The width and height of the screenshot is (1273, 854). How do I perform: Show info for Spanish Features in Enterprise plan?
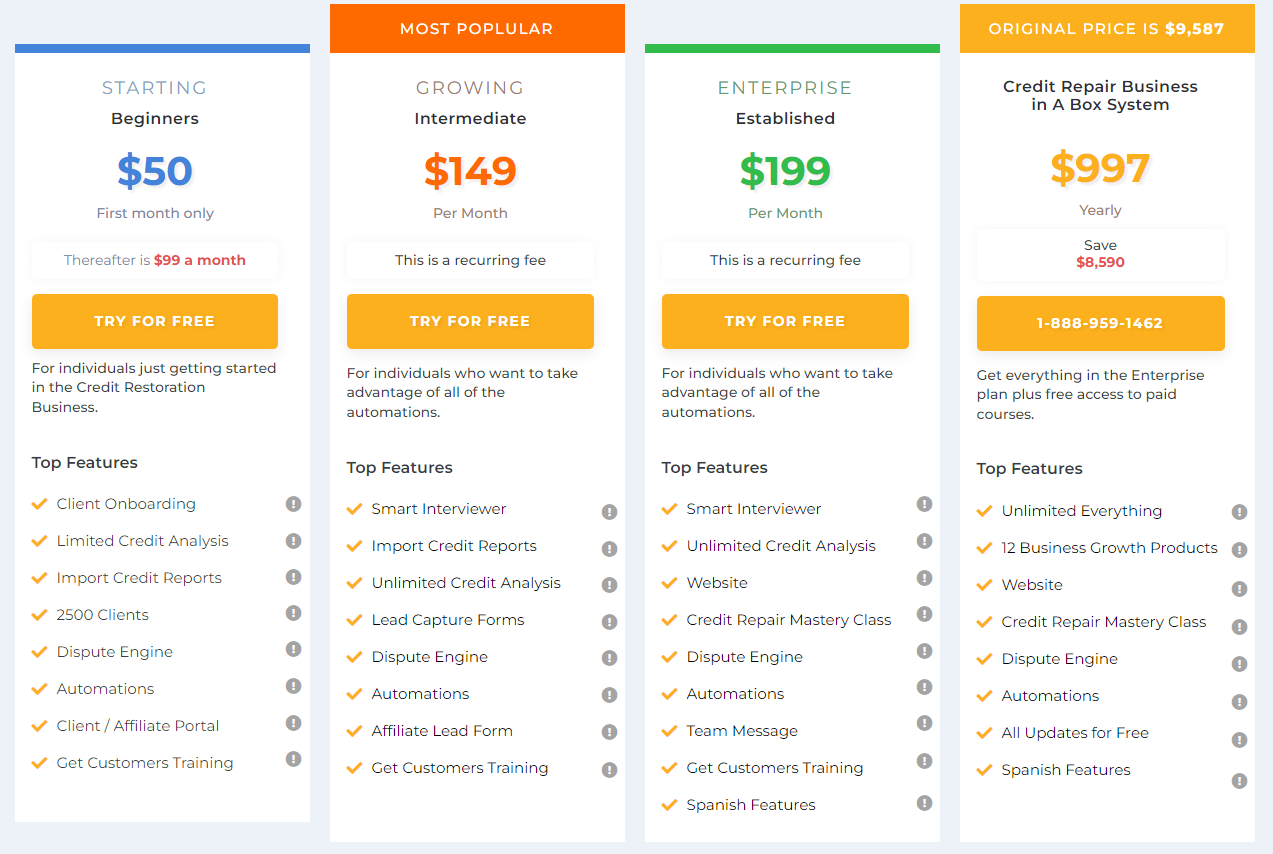(x=924, y=802)
